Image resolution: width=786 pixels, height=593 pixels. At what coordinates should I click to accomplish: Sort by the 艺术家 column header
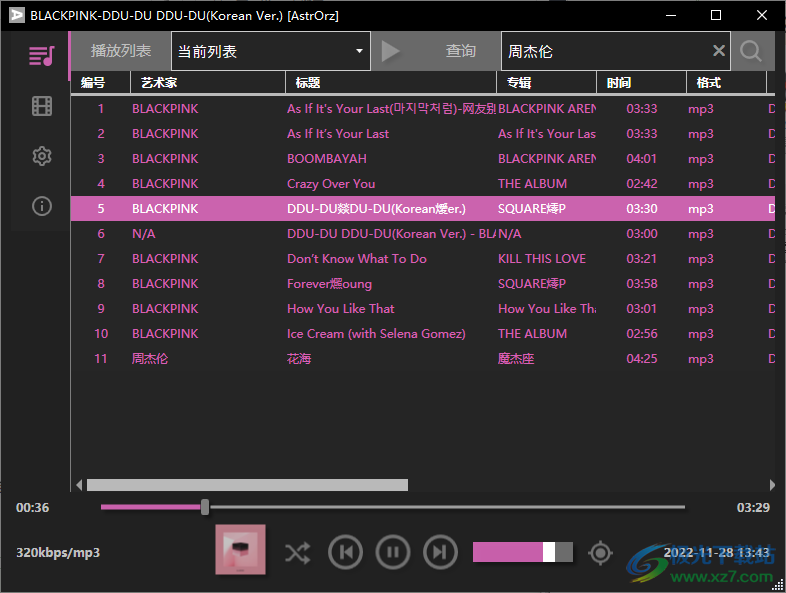coord(208,82)
